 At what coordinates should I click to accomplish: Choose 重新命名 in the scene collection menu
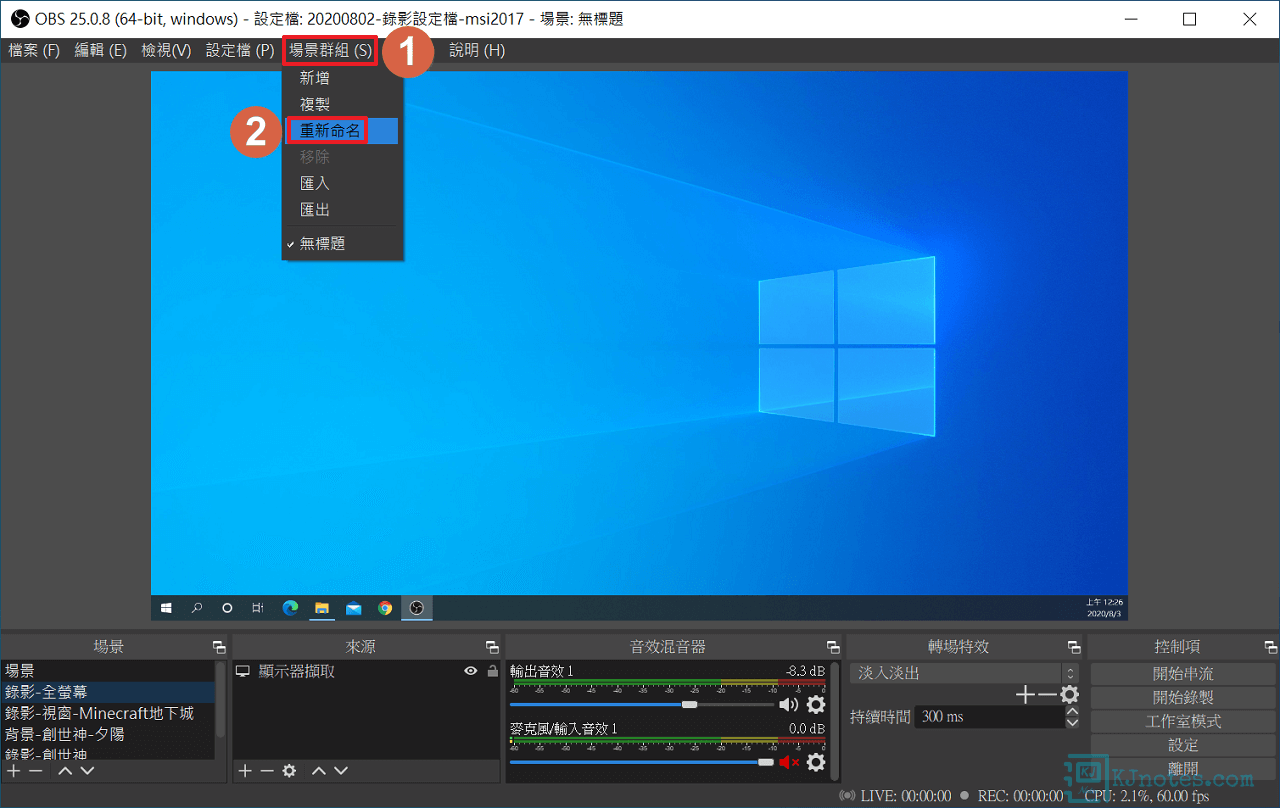[342, 131]
